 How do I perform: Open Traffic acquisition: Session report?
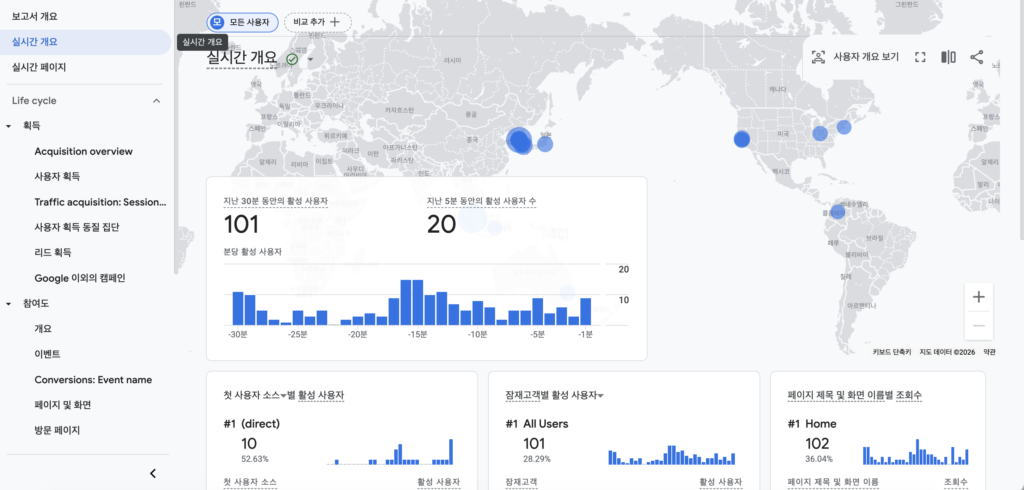[x=101, y=202]
